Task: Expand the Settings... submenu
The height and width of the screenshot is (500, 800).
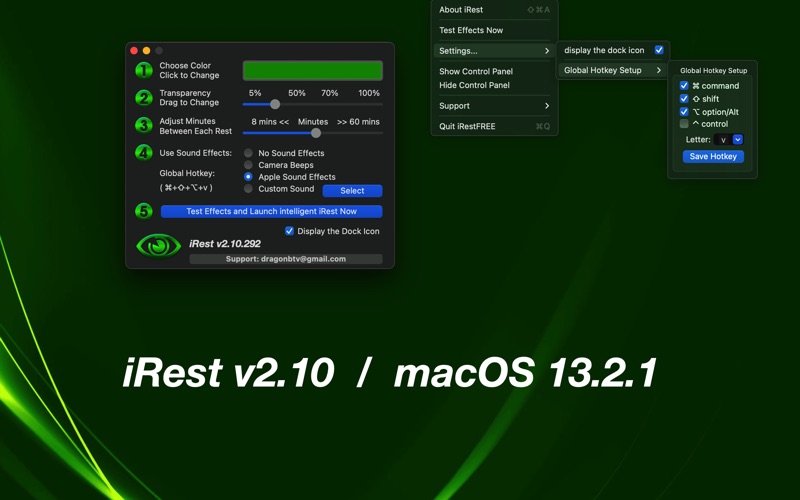Action: click(x=494, y=51)
